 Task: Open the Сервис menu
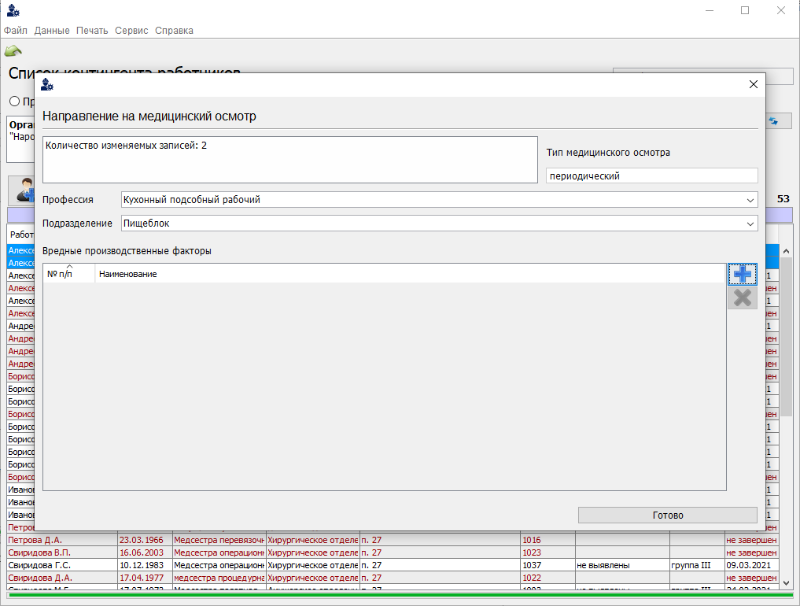pyautogui.click(x=131, y=30)
